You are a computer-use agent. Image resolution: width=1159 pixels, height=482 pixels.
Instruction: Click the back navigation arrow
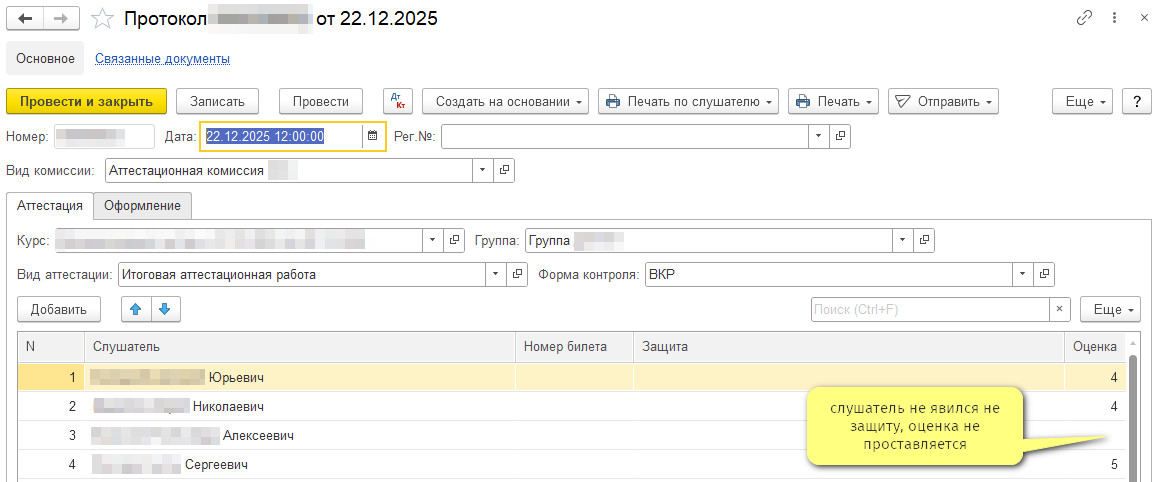tap(26, 19)
